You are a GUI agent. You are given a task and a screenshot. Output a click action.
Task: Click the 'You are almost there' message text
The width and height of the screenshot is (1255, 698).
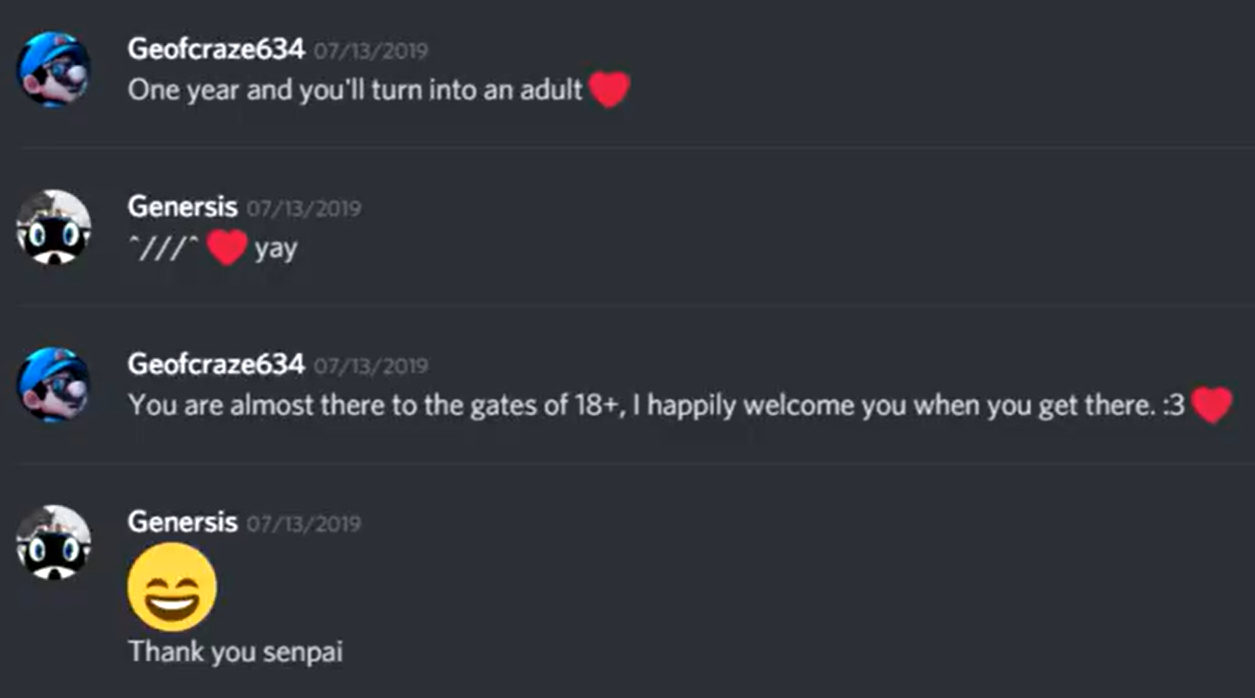[x=656, y=405]
